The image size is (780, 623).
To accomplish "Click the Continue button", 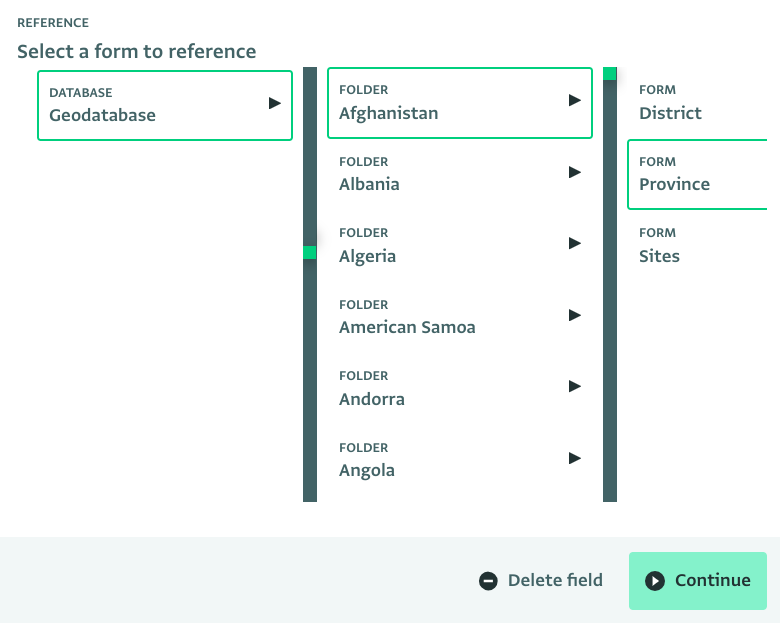I will tap(697, 581).
